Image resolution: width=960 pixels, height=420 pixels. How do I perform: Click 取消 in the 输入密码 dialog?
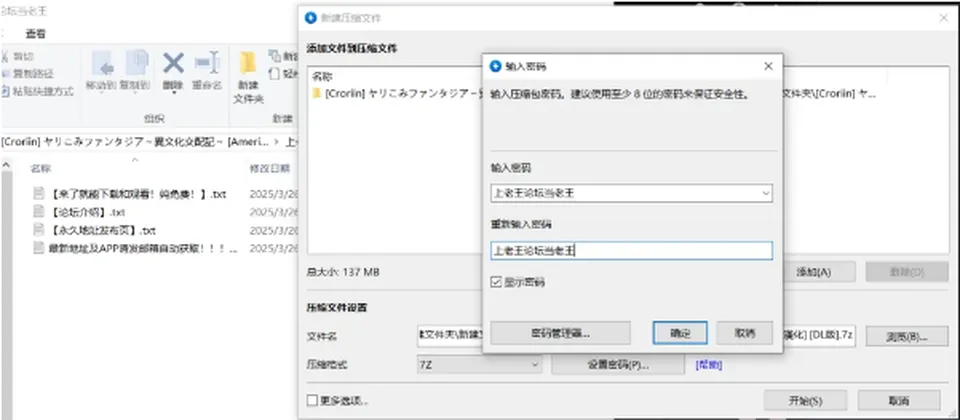(744, 333)
